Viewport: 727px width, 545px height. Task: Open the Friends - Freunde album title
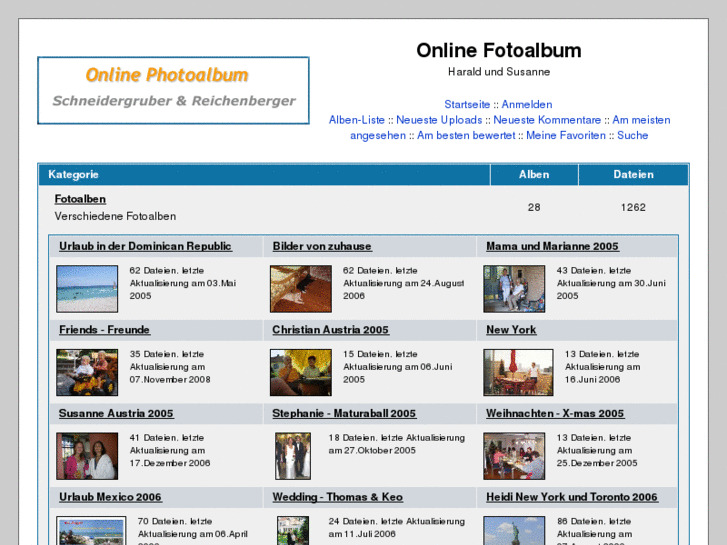104,330
